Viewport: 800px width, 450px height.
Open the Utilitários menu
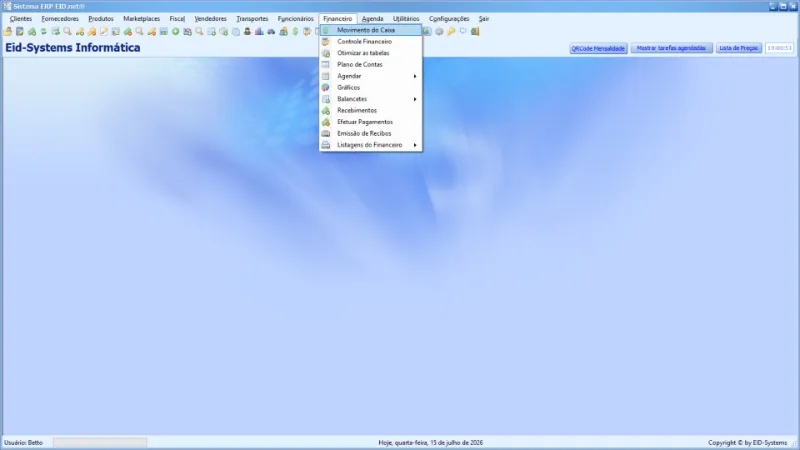pos(406,18)
